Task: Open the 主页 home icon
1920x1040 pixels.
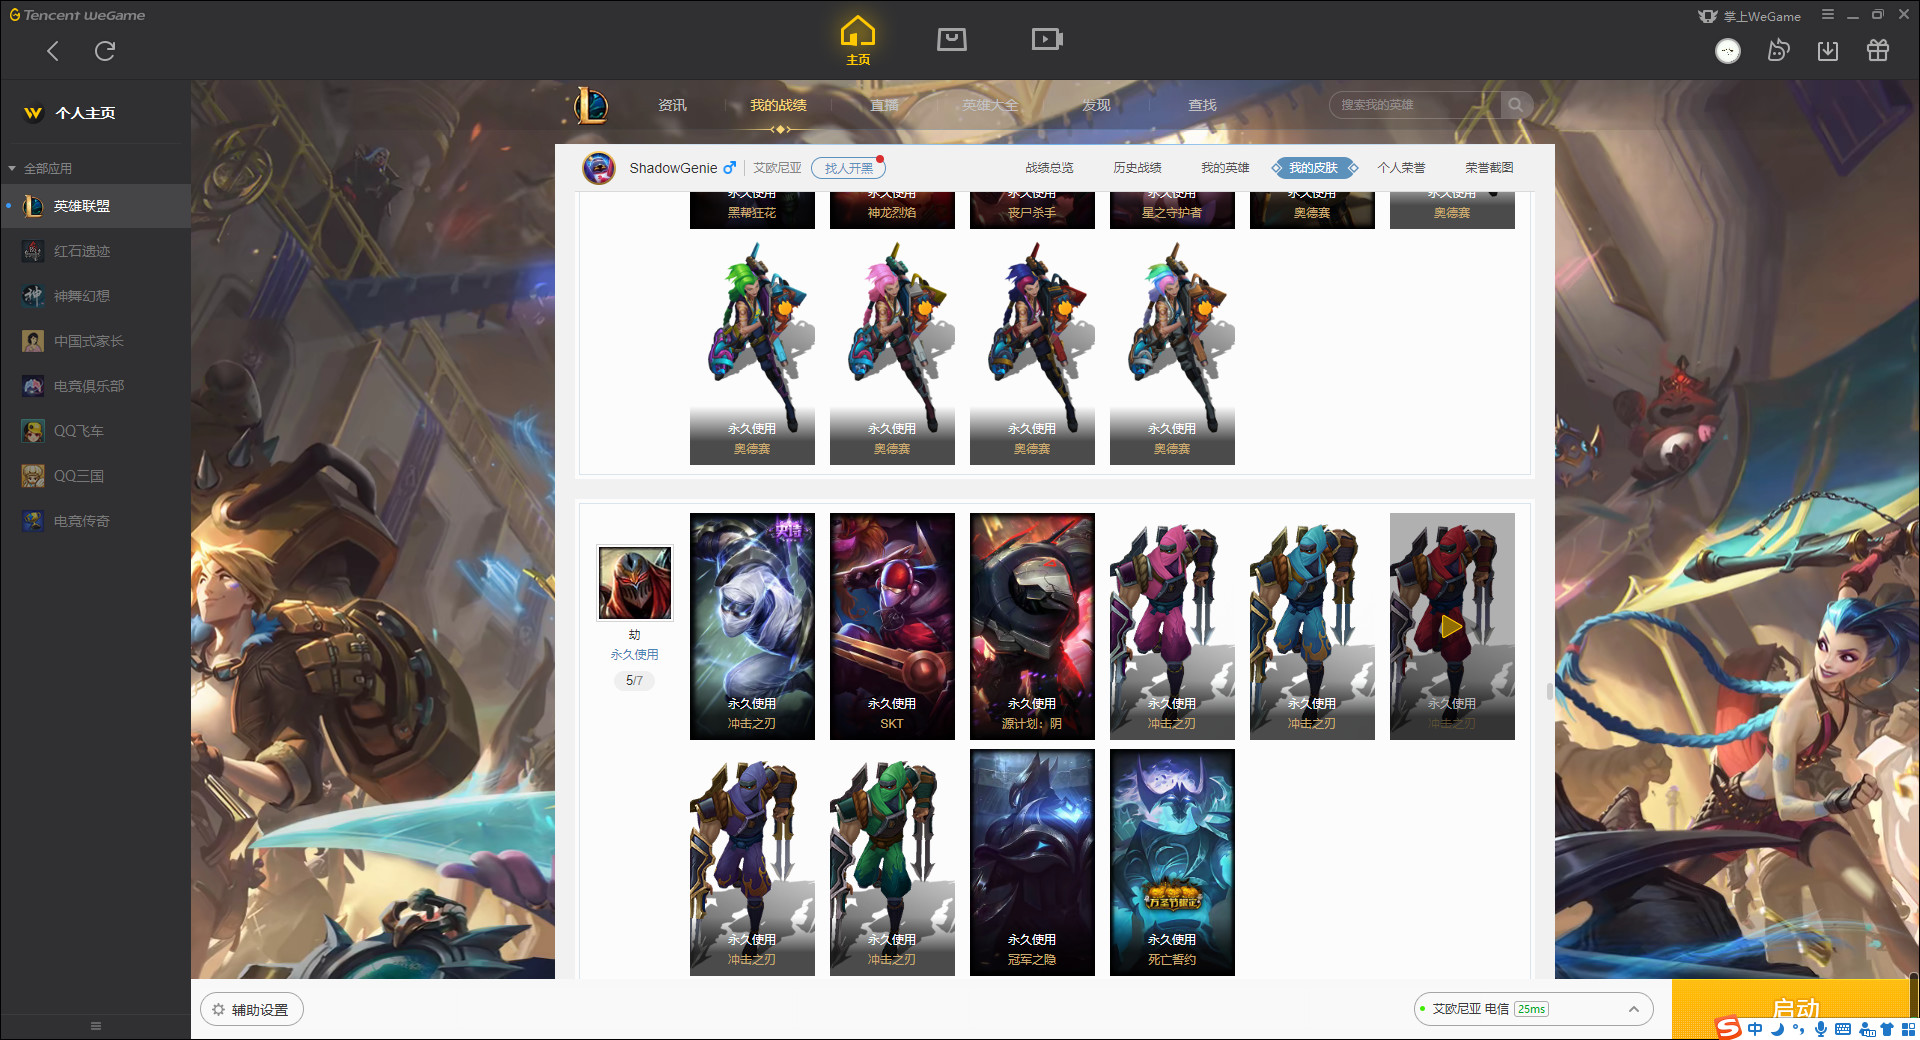Action: point(858,41)
